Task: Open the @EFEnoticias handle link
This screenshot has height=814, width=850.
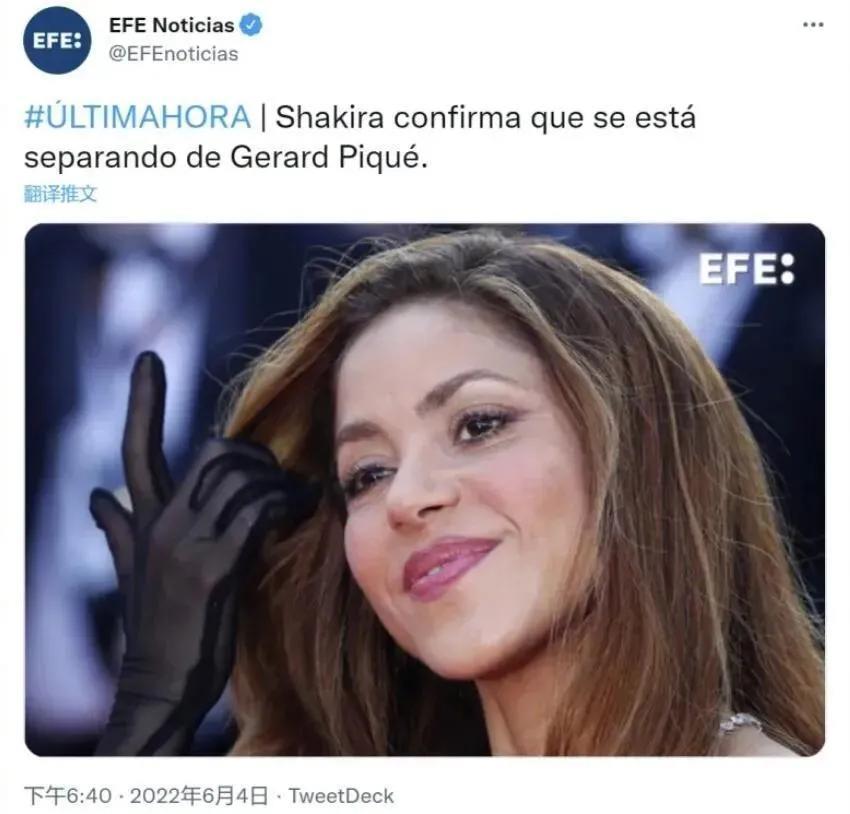Action: coord(173,54)
